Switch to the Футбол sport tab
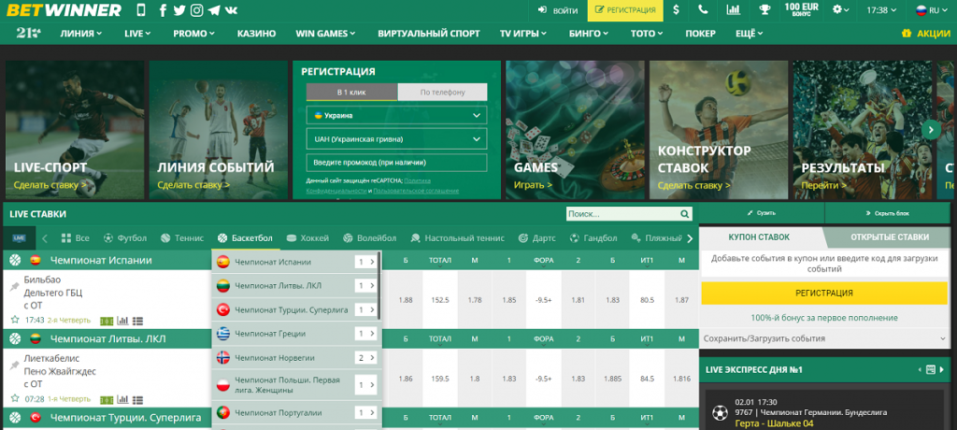Screen dimensions: 957x430 pyautogui.click(x=125, y=238)
